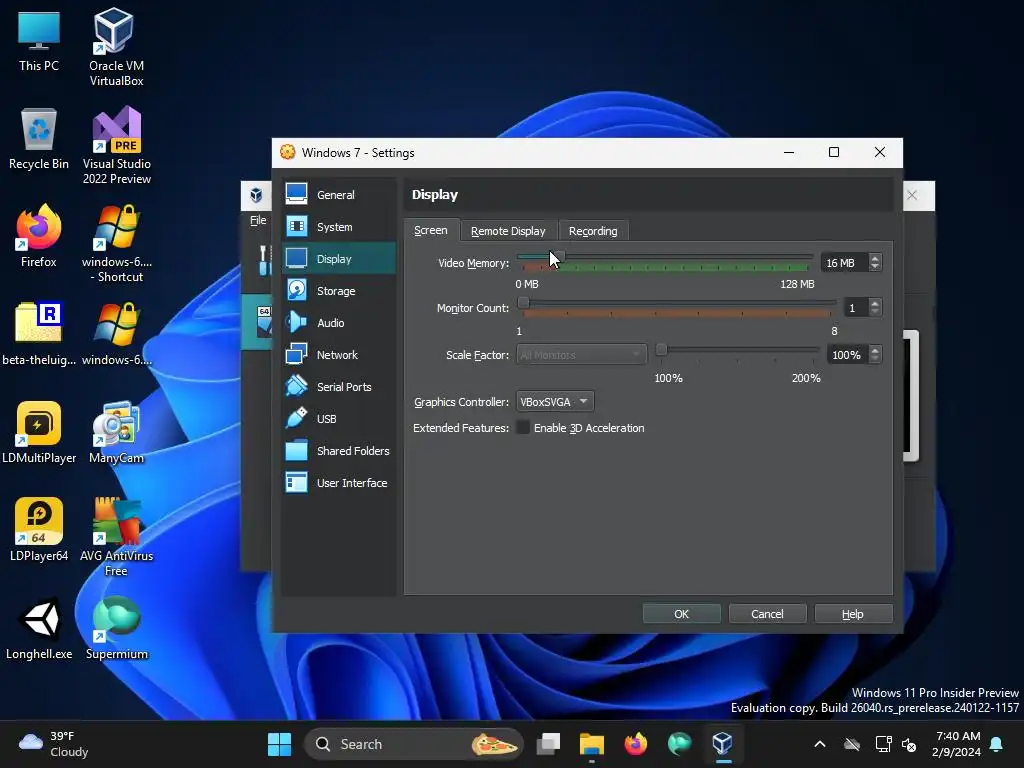The height and width of the screenshot is (768, 1024).
Task: Click the Monitor Count slider handle
Action: [523, 302]
